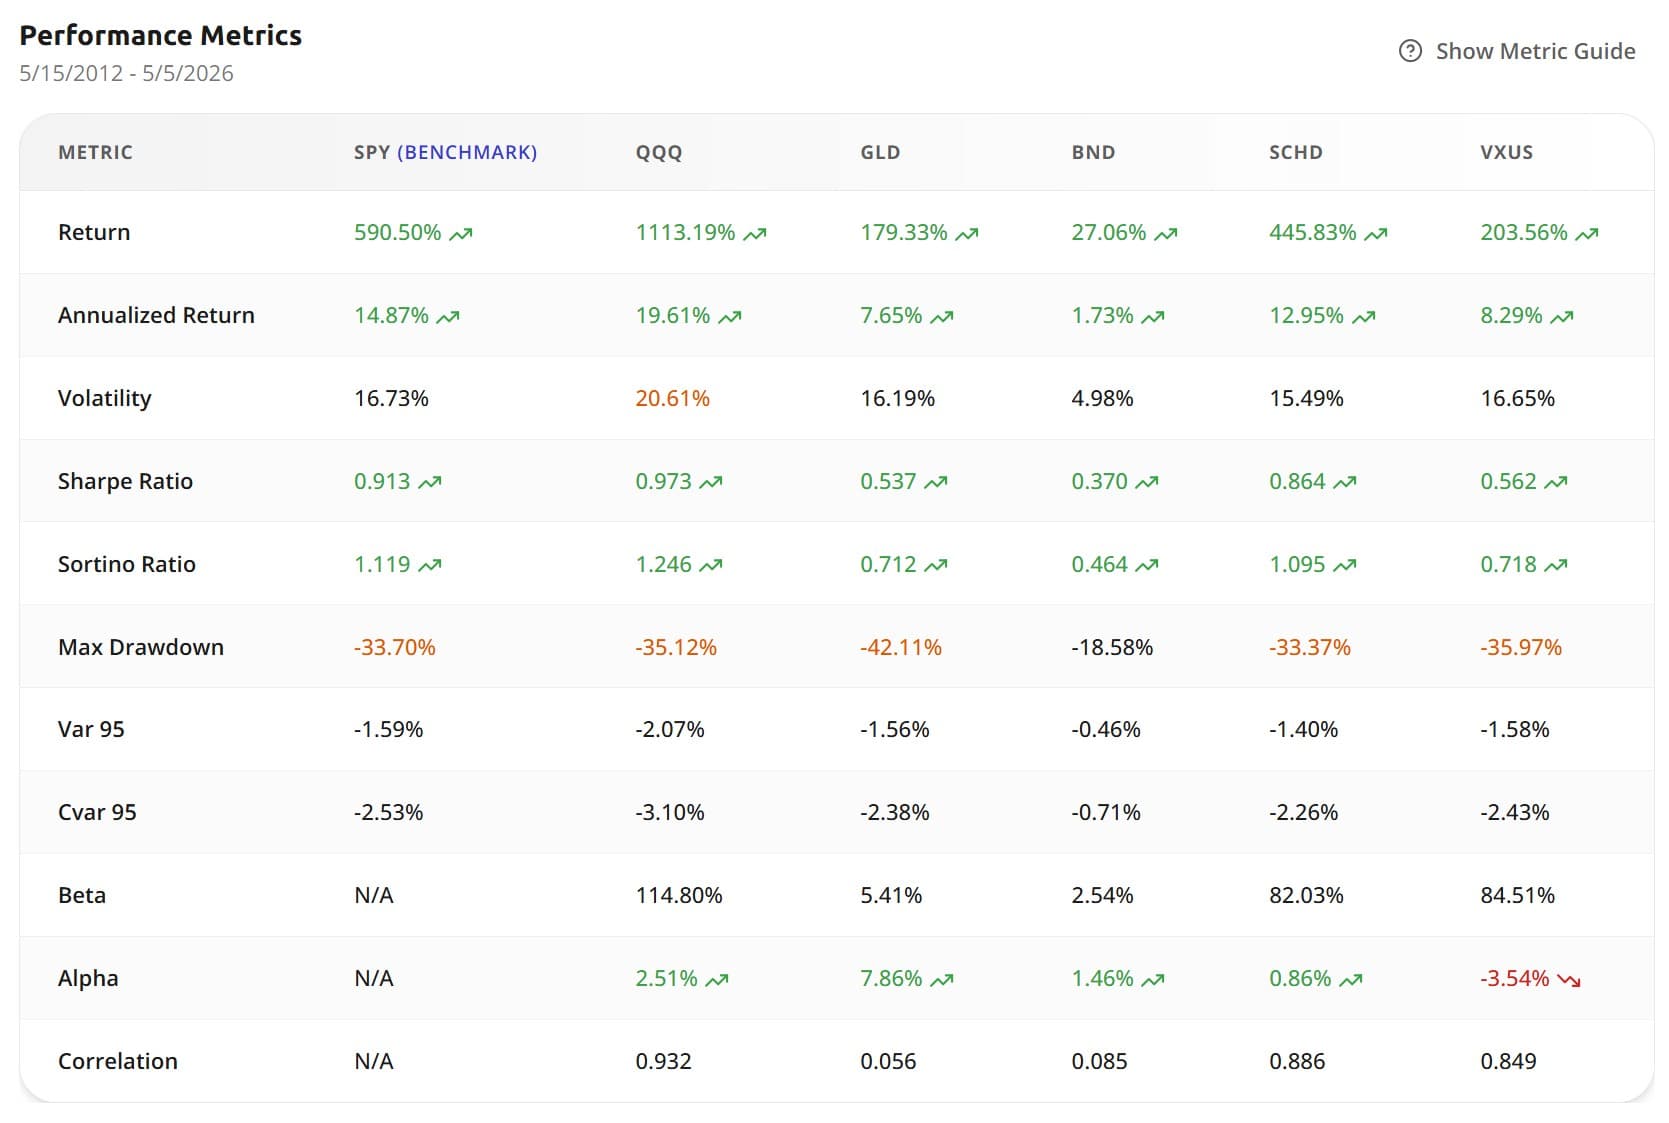Click GLD correlation value 0.056
The image size is (1669, 1123).
[x=888, y=1061]
